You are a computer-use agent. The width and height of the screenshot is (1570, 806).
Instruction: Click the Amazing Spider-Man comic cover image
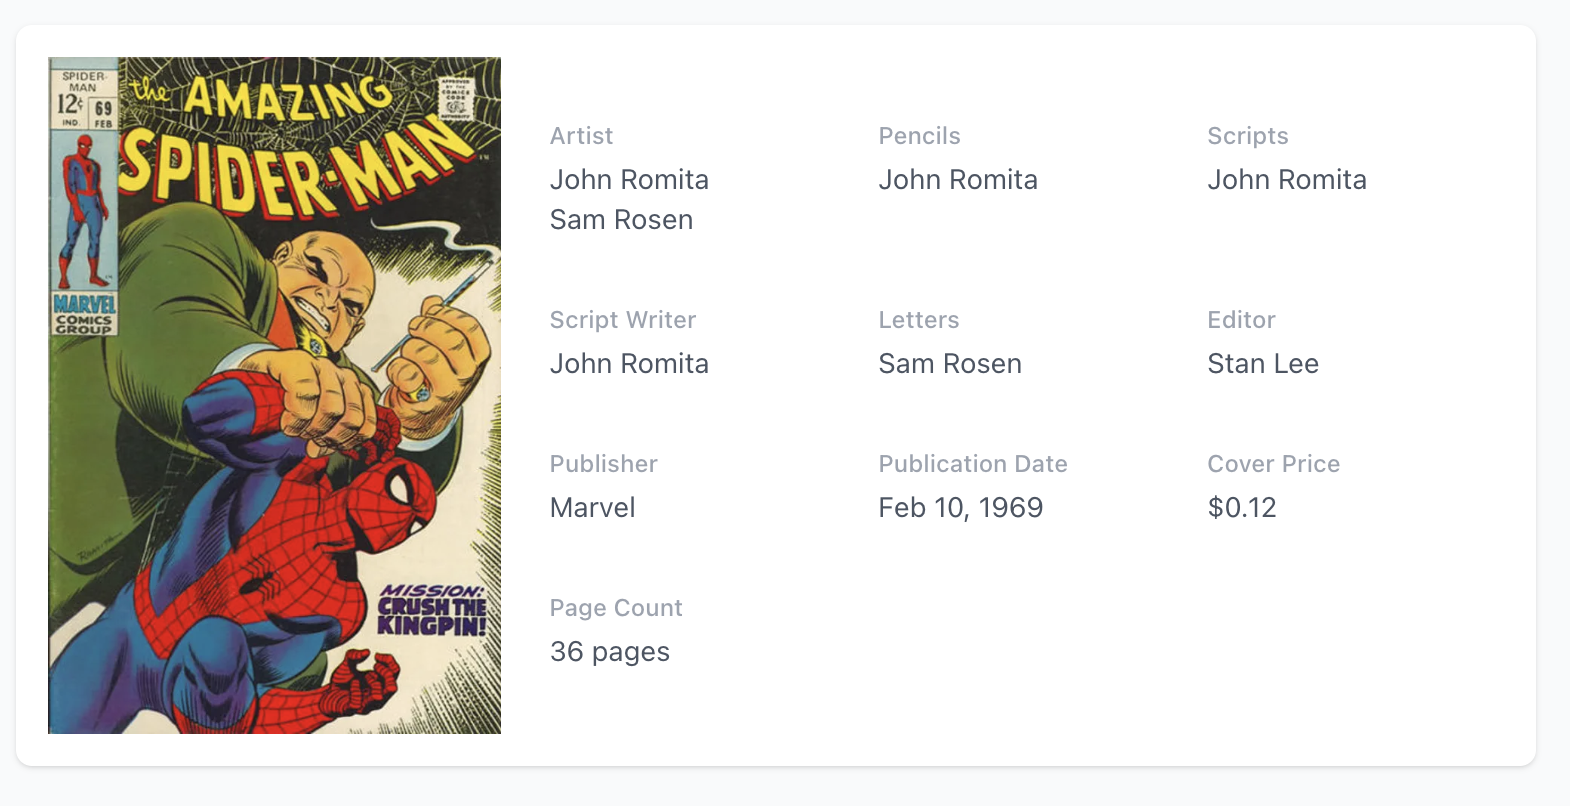tap(274, 395)
